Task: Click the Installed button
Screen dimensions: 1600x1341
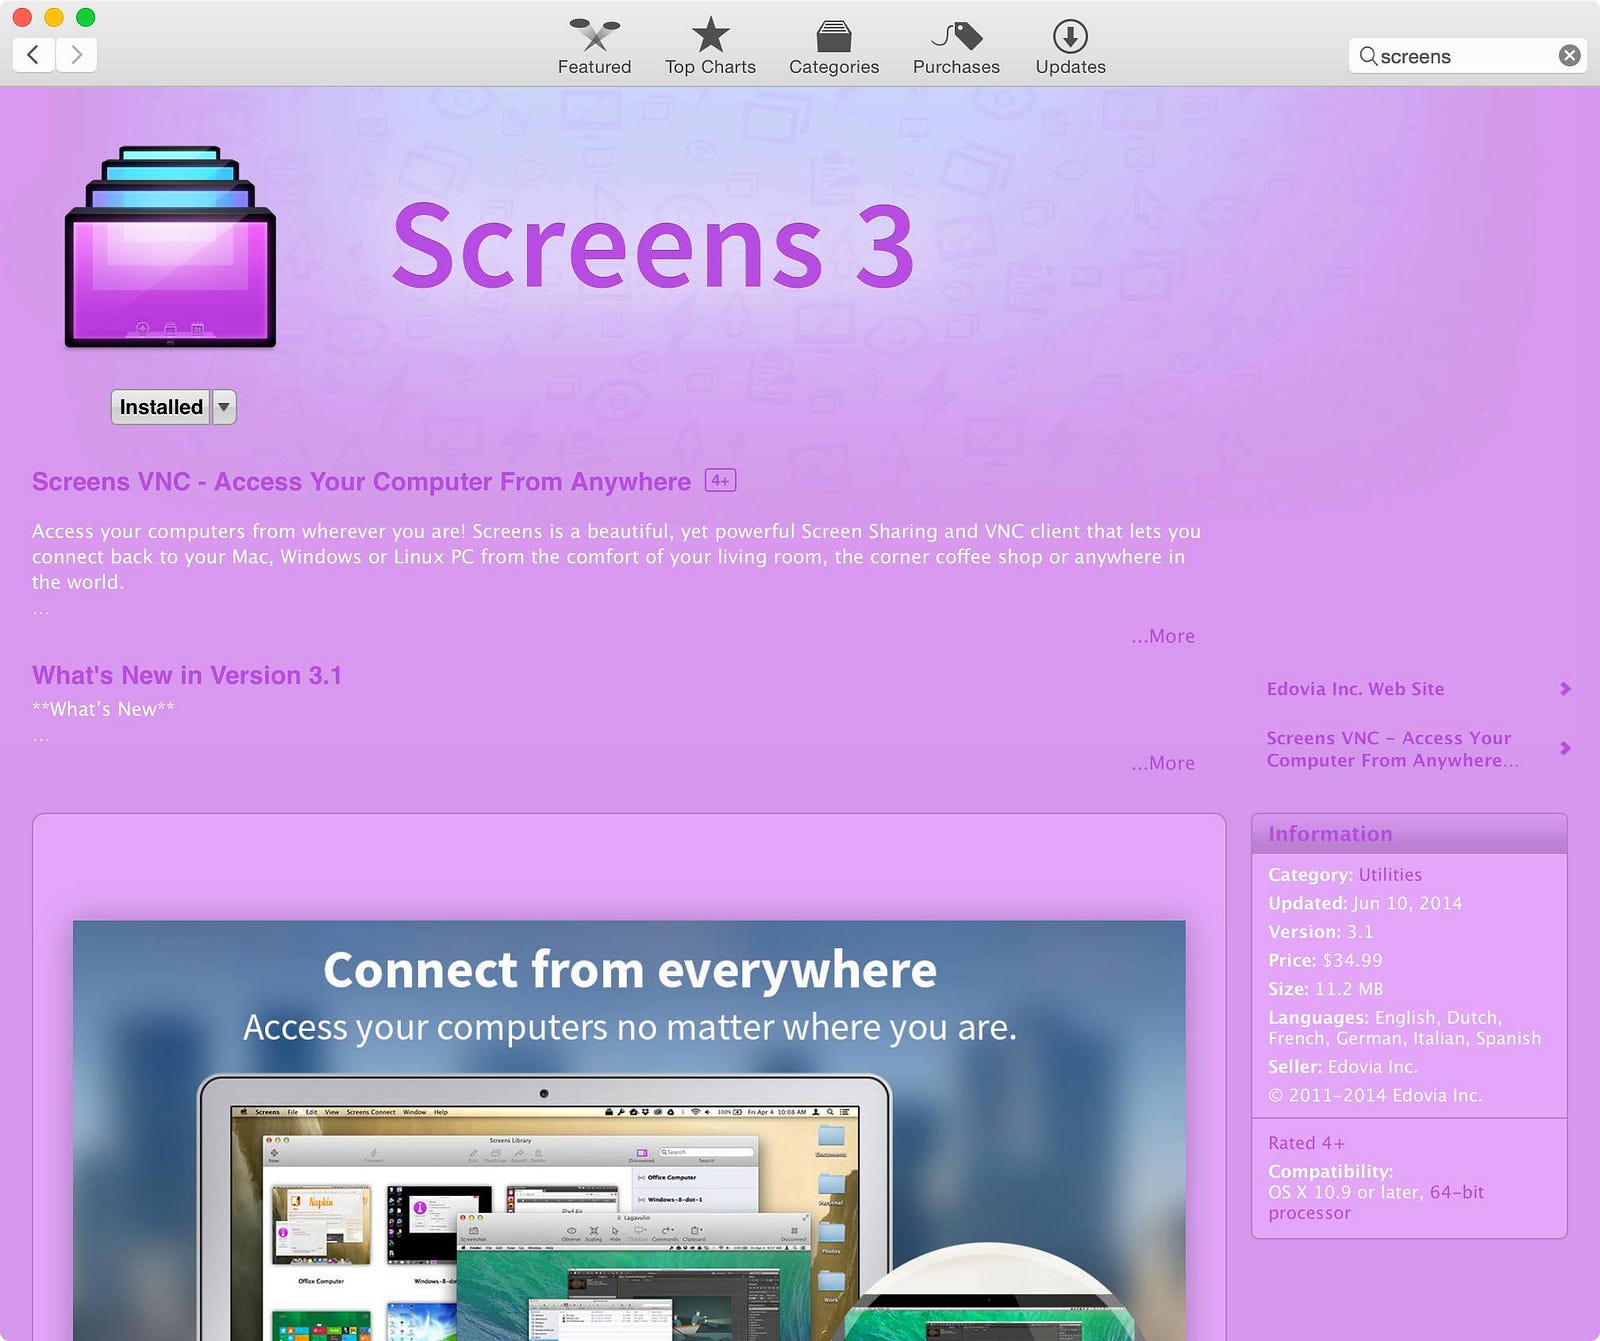Action: point(160,407)
